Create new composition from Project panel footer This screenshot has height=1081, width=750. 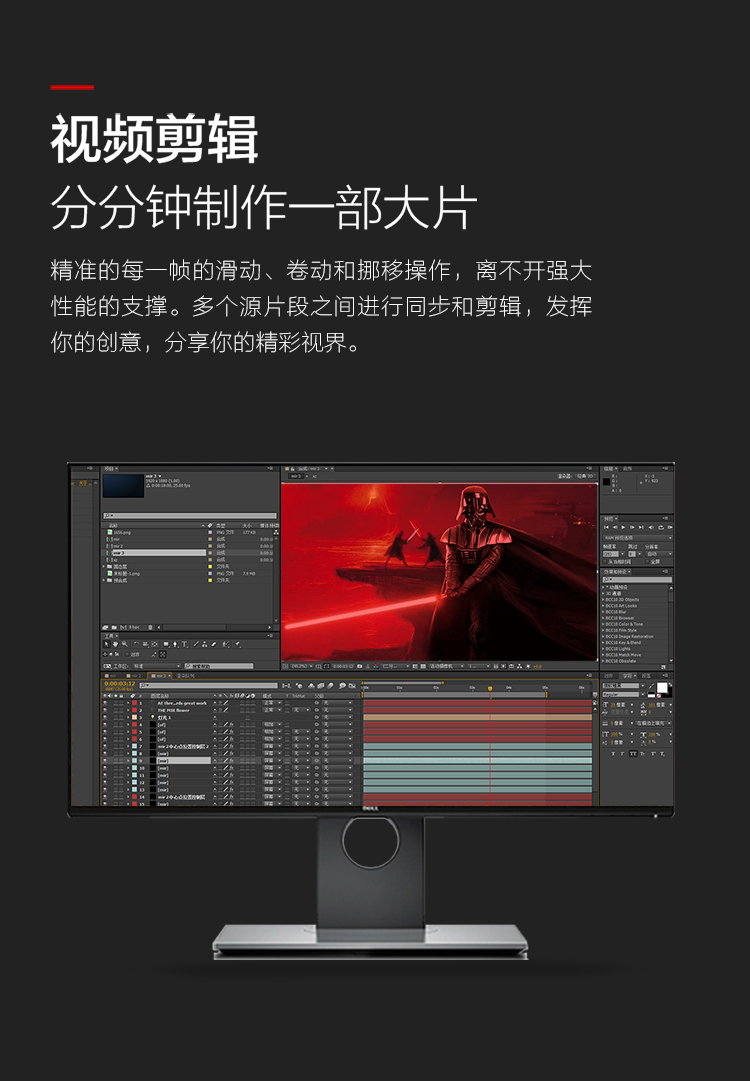click(x=123, y=627)
